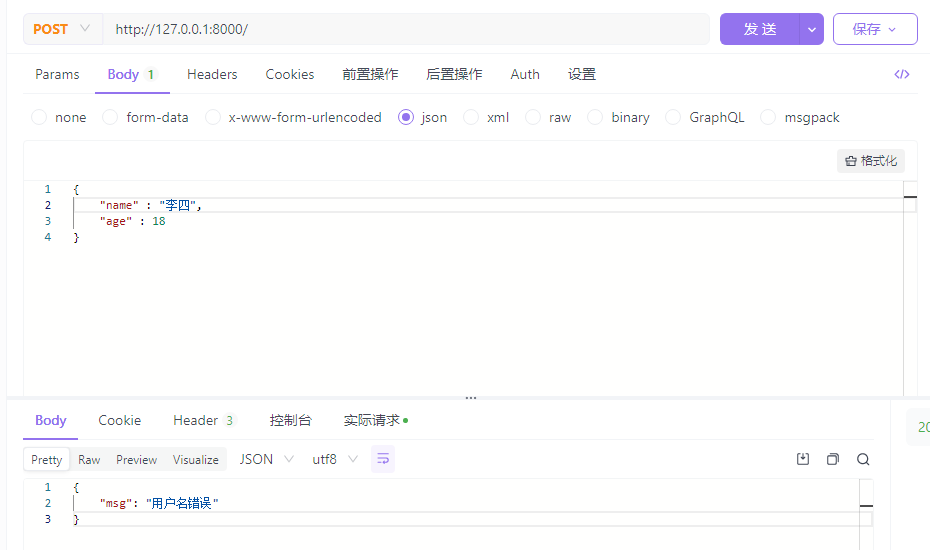930x550 pixels.
Task: Click the request URL input field
Action: [x=406, y=29]
